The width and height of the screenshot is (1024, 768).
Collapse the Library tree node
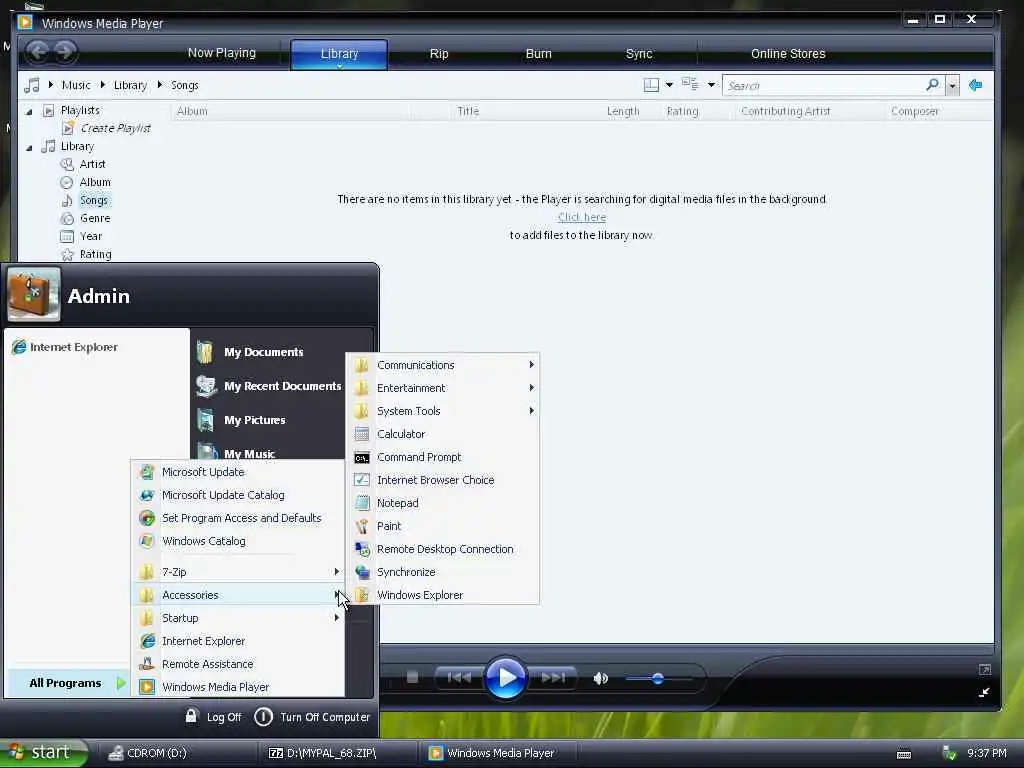(29, 148)
